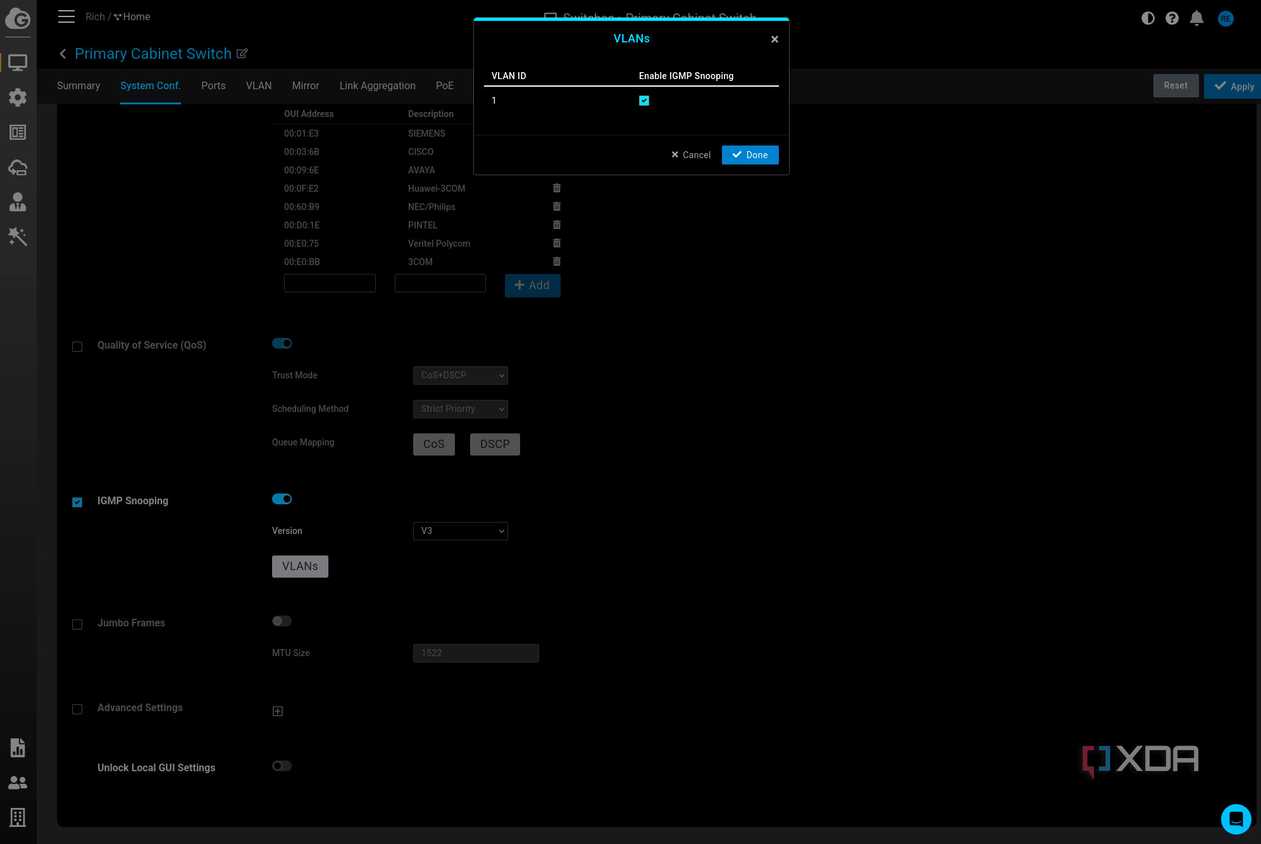Viewport: 1261px width, 844px height.
Task: Click Done in the VLANs dialog
Action: (x=750, y=155)
